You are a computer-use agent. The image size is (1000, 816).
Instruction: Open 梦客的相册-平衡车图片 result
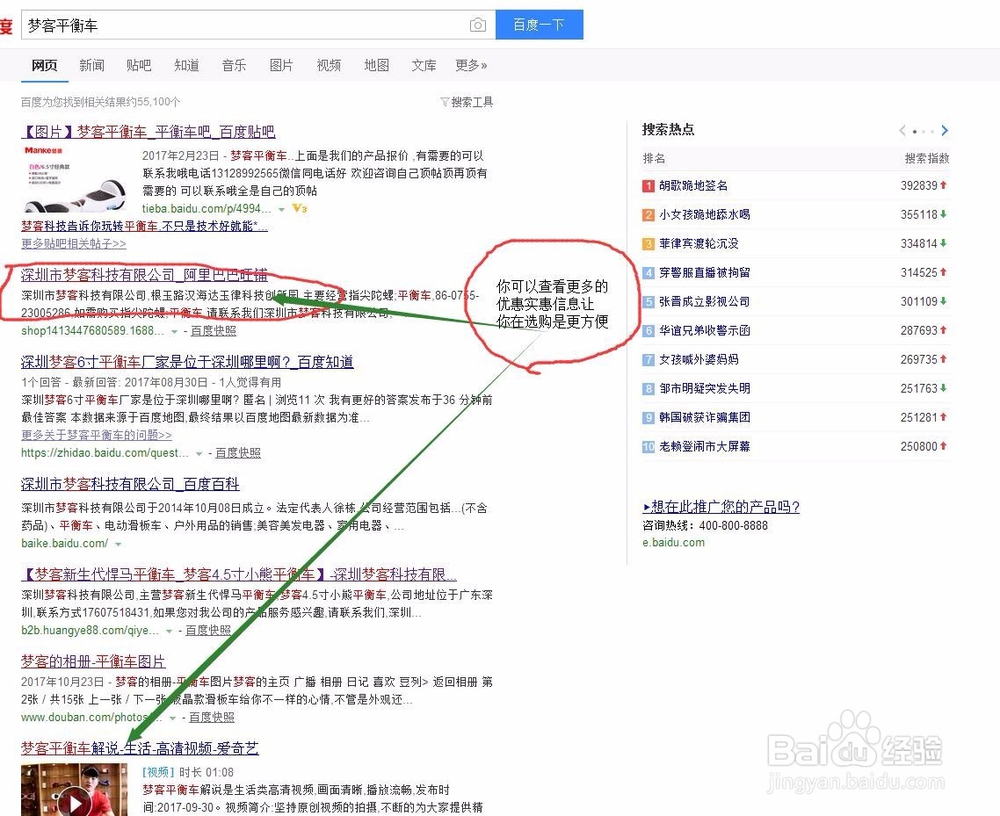click(93, 661)
